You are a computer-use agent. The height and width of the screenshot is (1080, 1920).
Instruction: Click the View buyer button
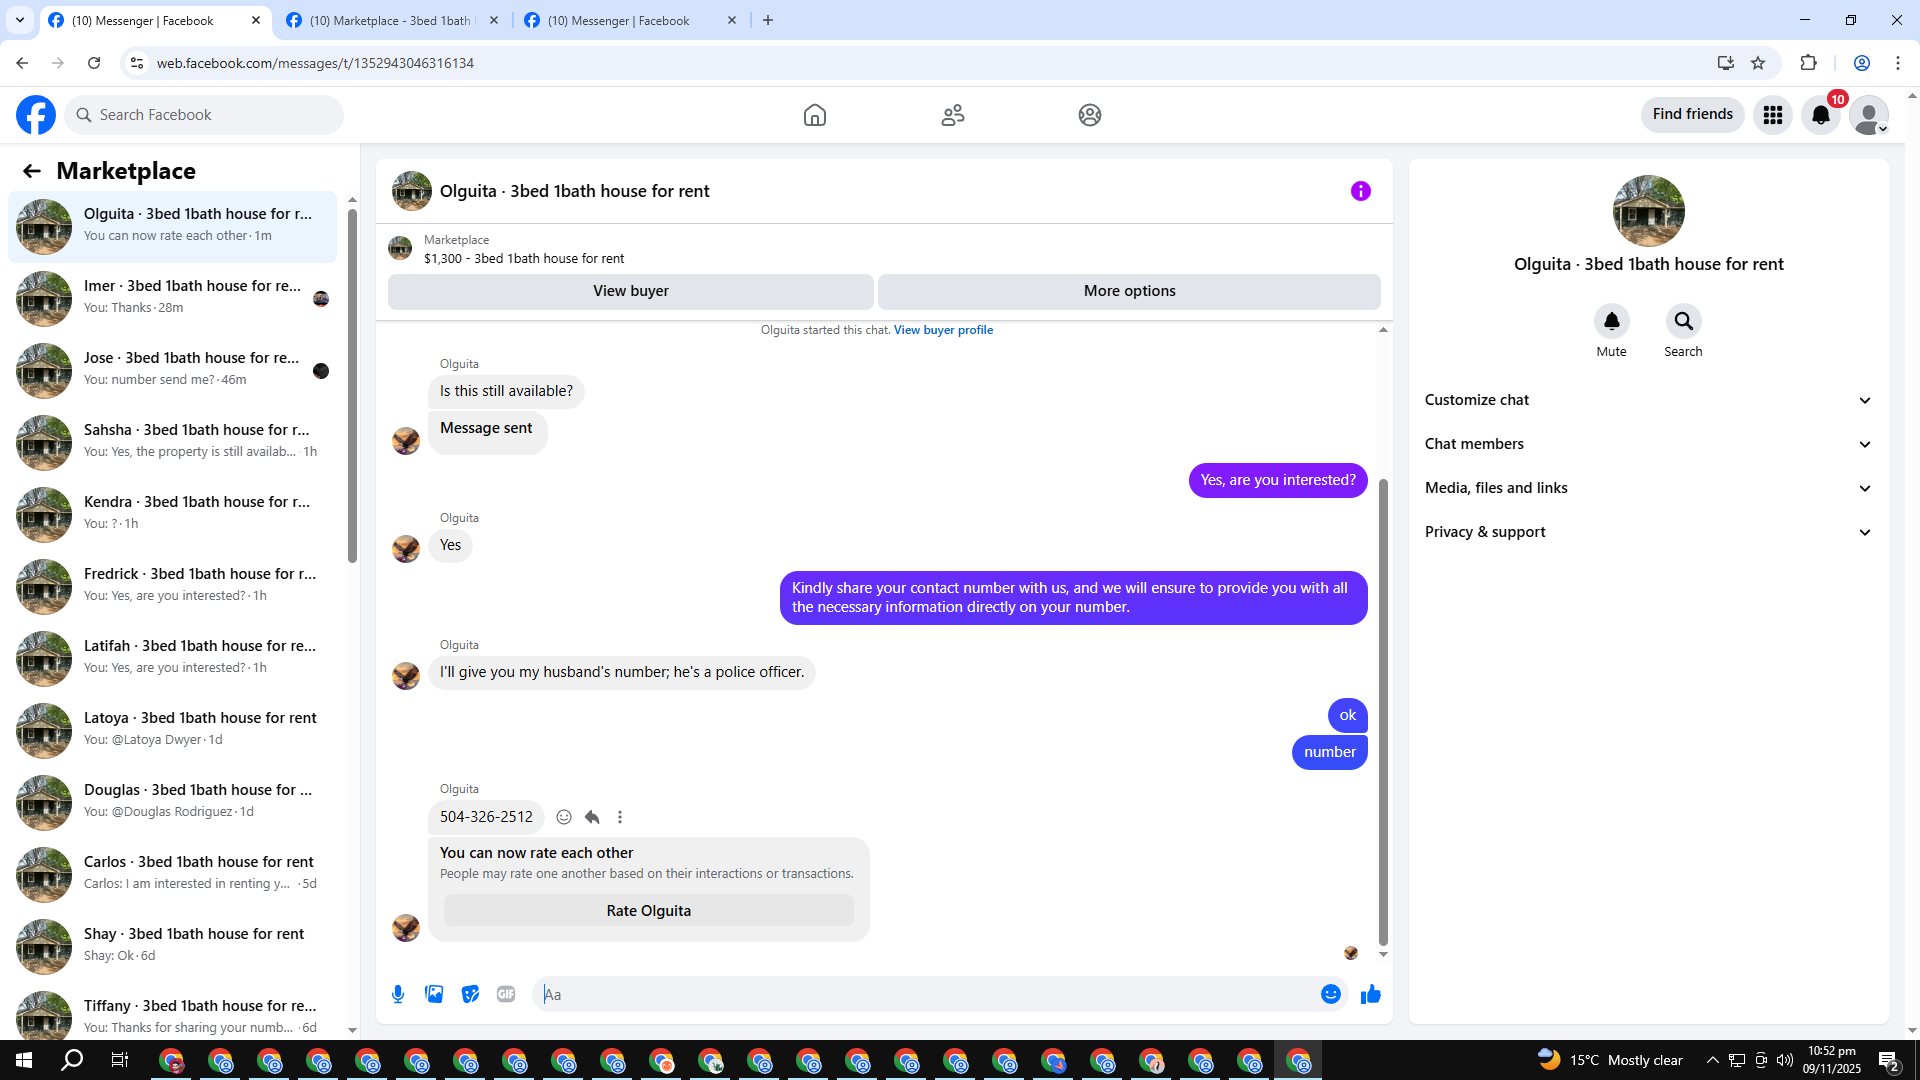pyautogui.click(x=631, y=291)
